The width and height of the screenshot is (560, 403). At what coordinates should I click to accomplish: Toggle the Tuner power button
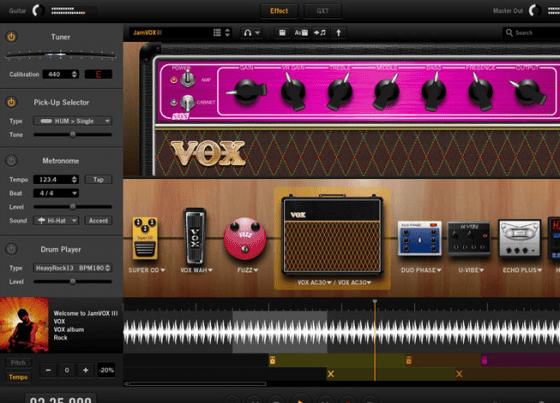tap(11, 36)
